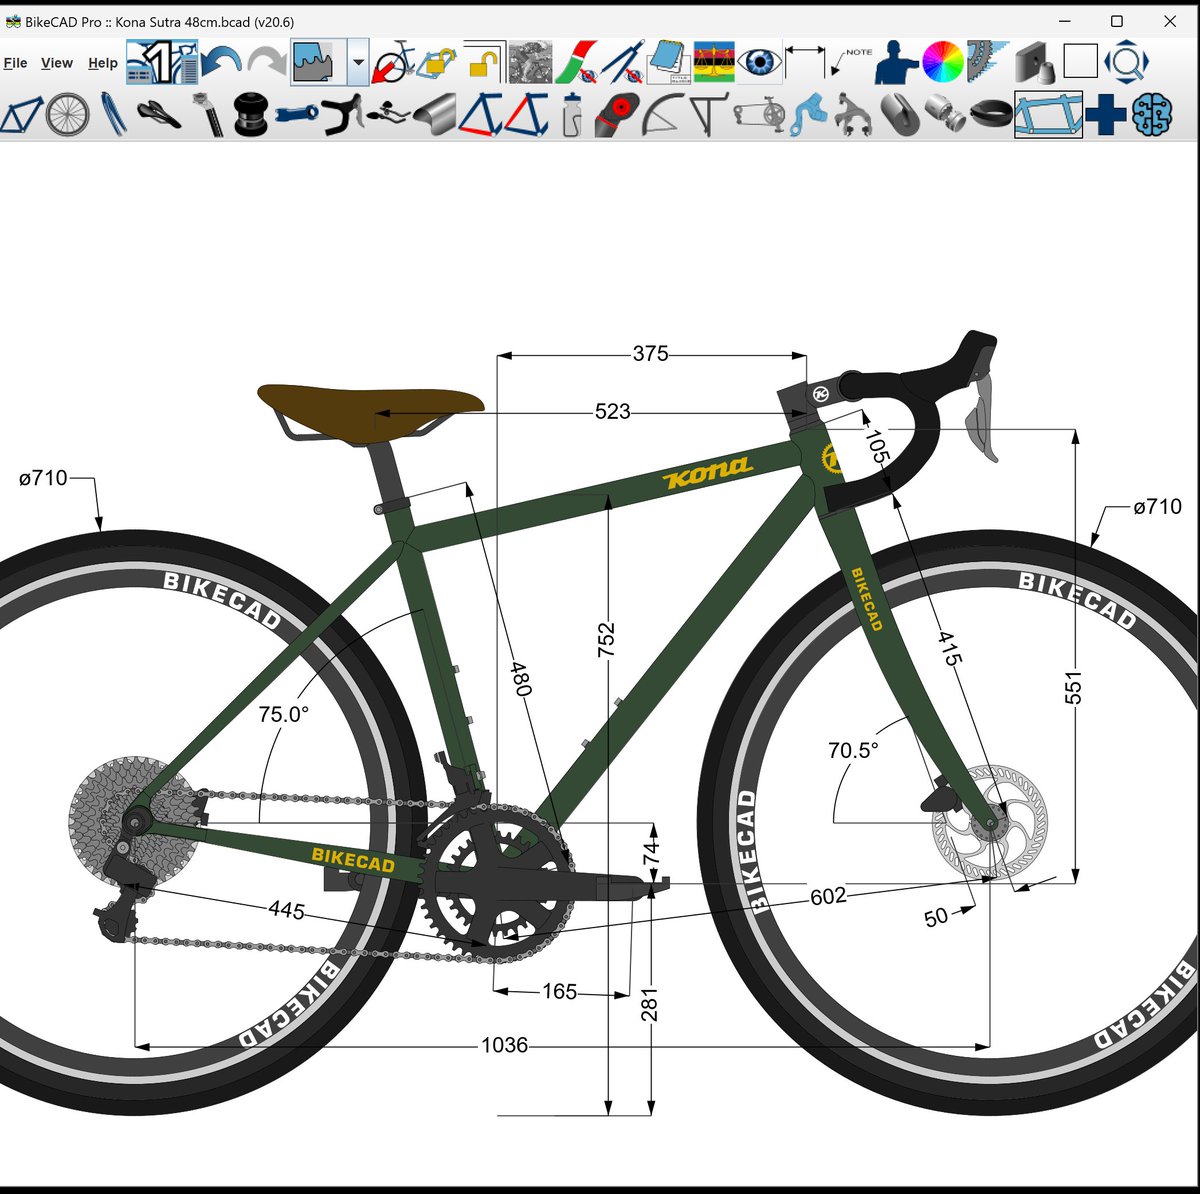The image size is (1200, 1194).
Task: Toggle the blue eye visibility icon
Action: (x=760, y=62)
